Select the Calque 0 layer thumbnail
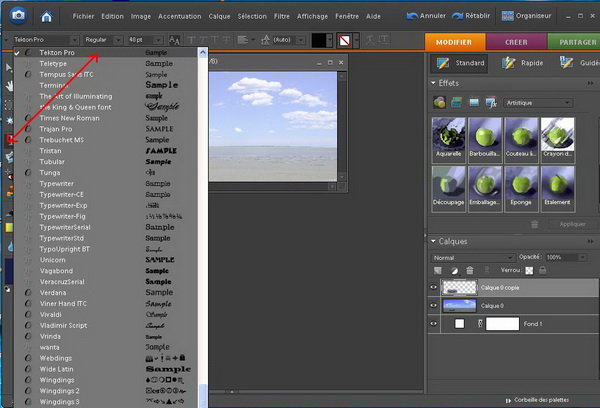The image size is (600, 408). [459, 305]
